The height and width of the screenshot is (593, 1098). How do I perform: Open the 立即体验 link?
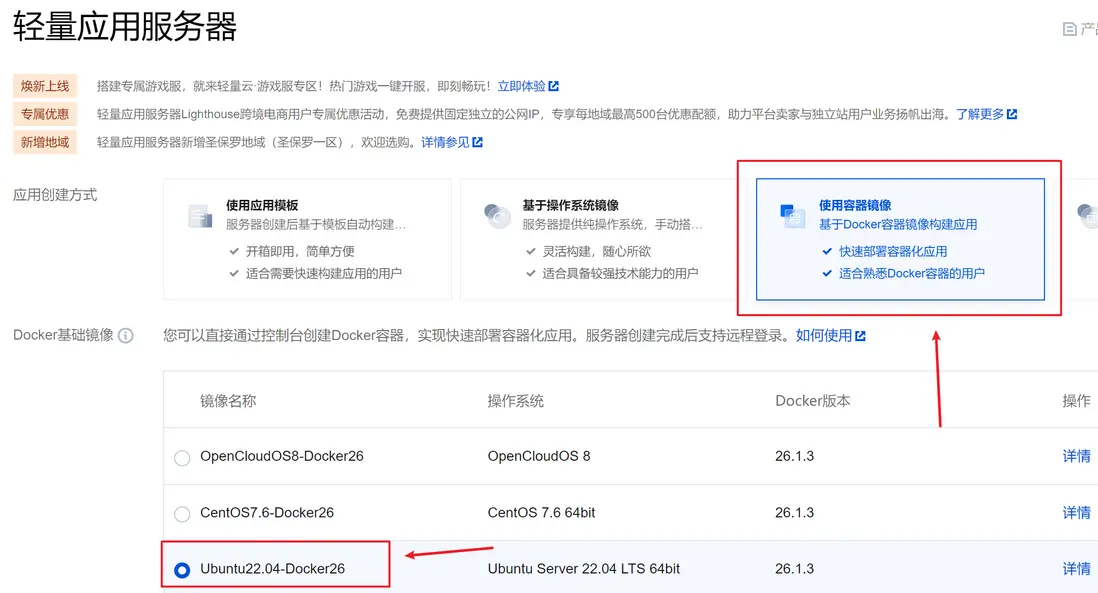coord(521,86)
